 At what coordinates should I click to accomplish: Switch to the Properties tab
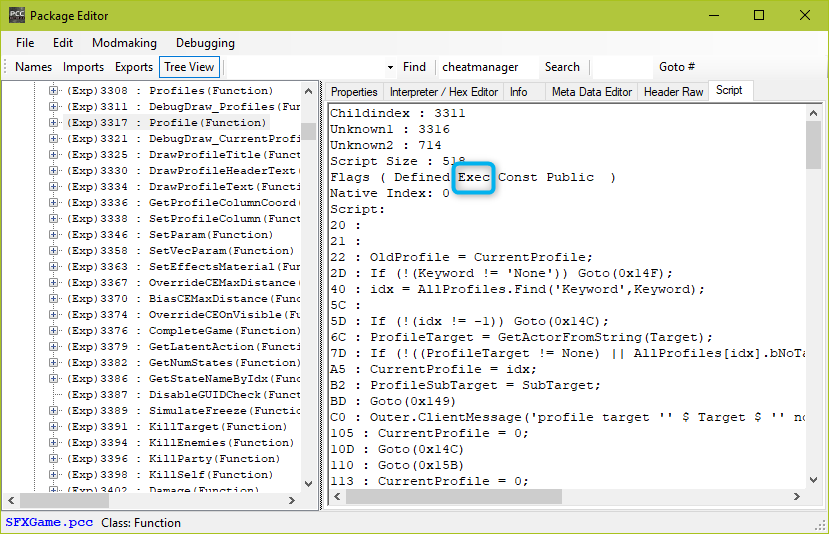pos(354,91)
